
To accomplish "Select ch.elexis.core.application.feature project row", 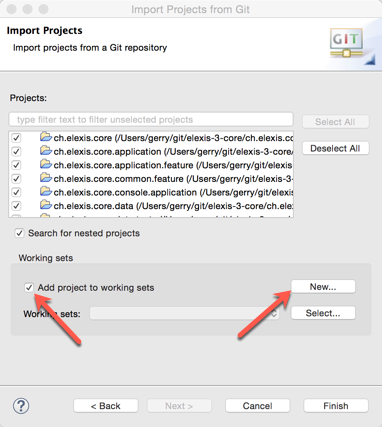I will [151, 165].
